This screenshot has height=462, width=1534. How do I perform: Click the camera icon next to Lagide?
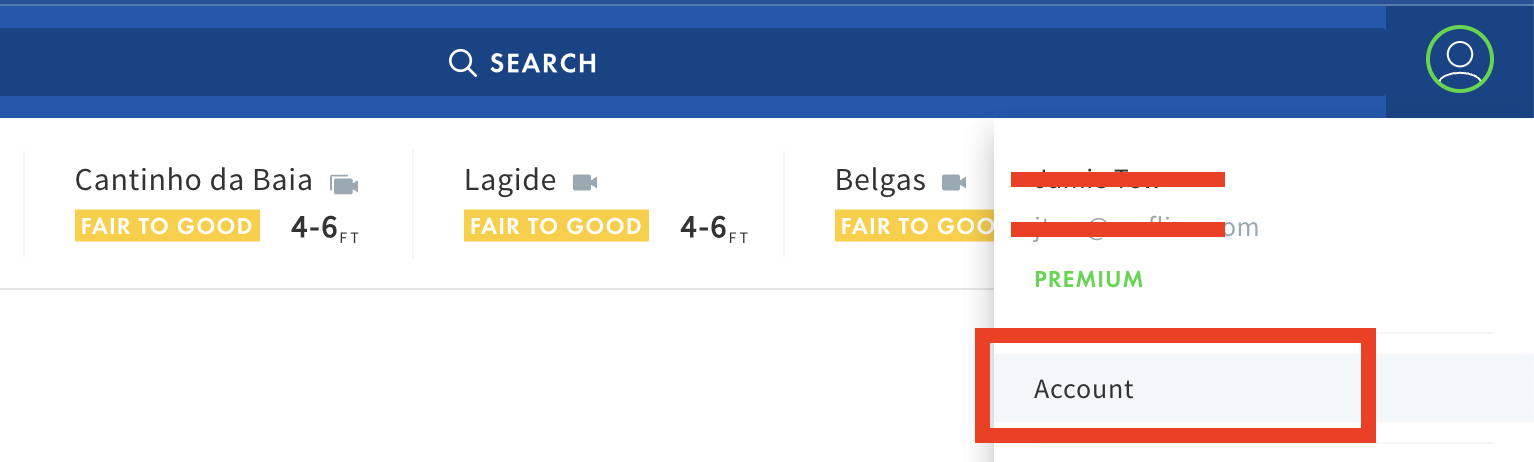coord(585,182)
